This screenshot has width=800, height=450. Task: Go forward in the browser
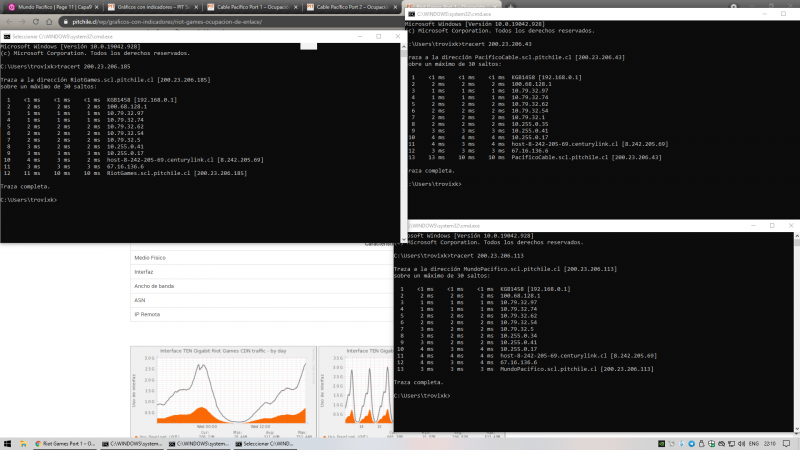22,22
